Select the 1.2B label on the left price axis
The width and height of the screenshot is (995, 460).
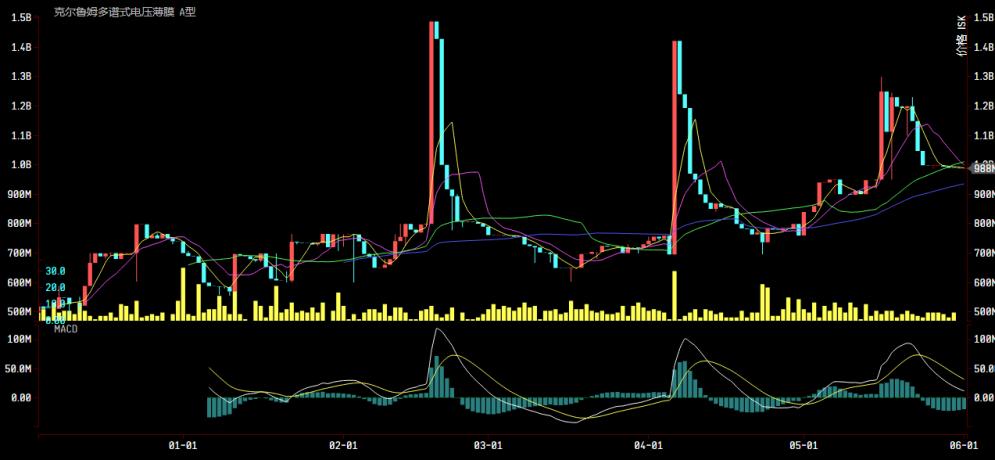[21, 106]
